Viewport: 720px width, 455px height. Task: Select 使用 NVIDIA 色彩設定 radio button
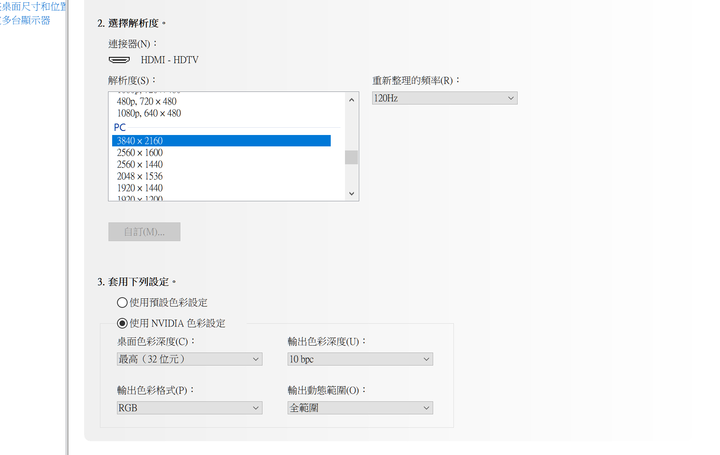pyautogui.click(x=122, y=323)
